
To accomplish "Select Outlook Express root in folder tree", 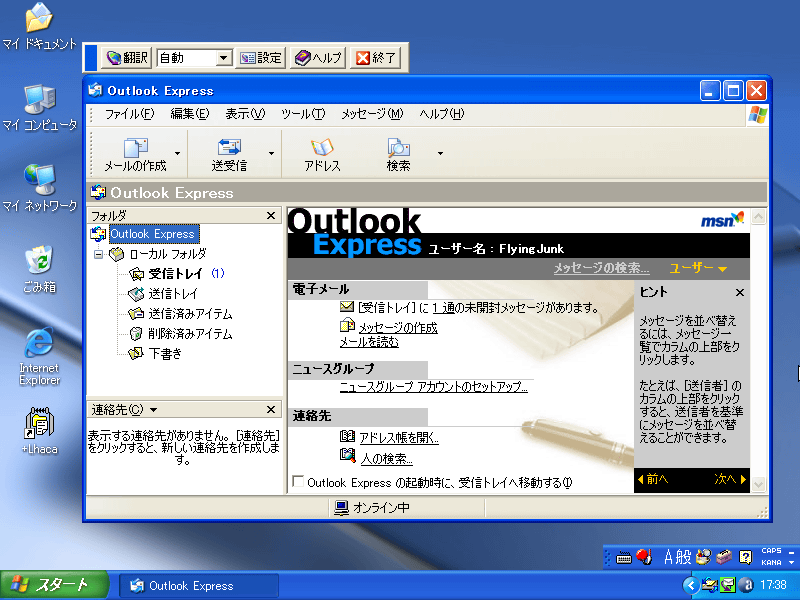I will [x=152, y=234].
